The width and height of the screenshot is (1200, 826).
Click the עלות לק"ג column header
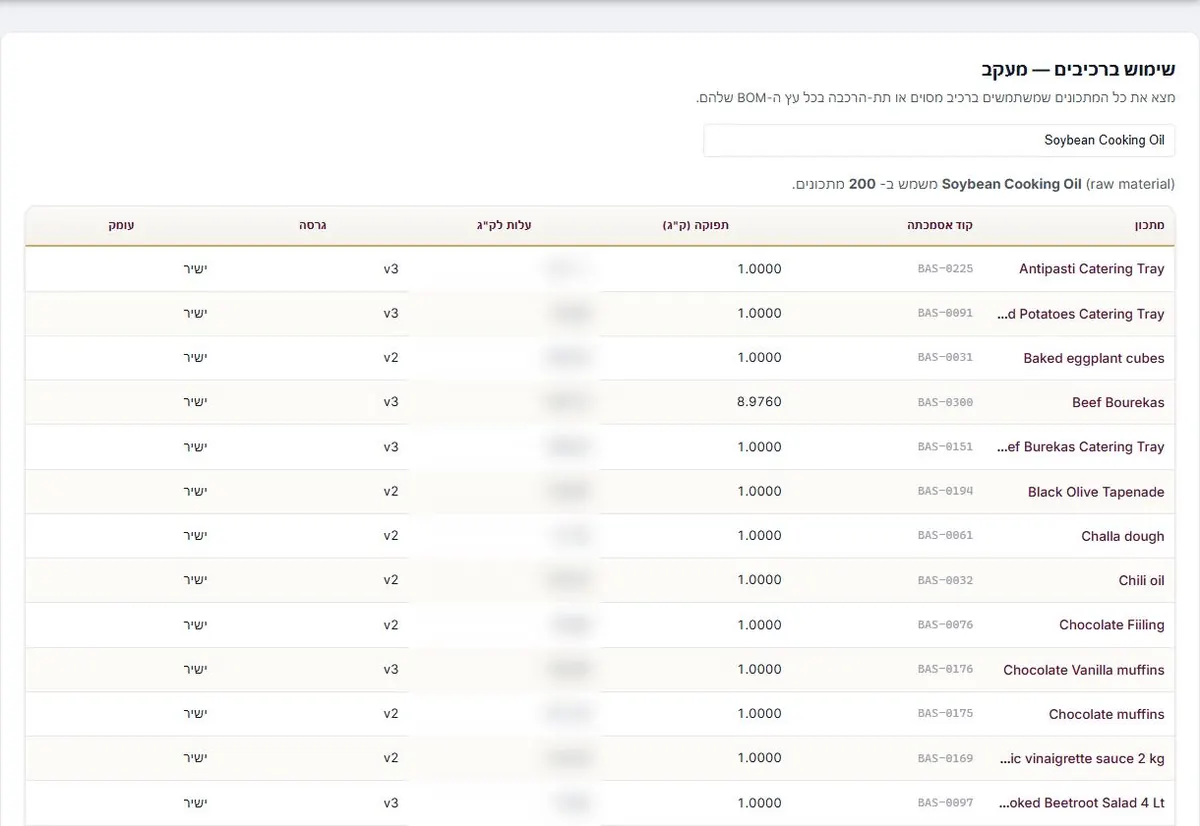(x=504, y=226)
